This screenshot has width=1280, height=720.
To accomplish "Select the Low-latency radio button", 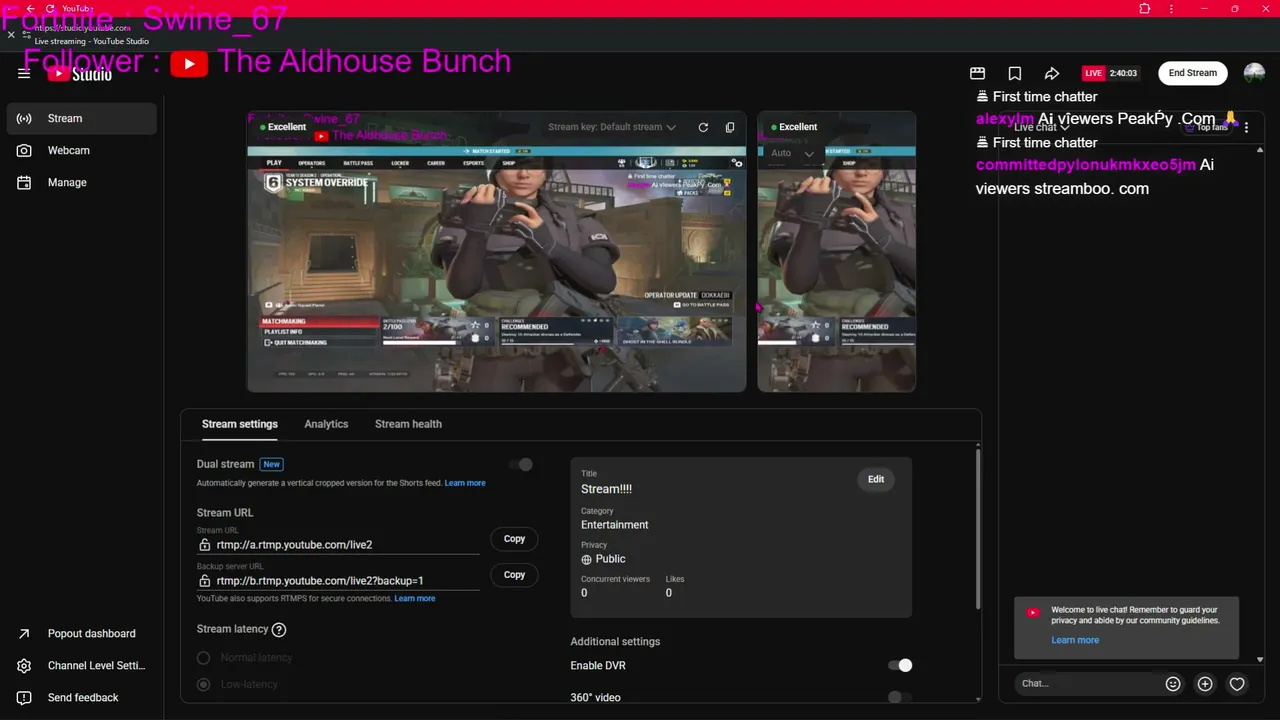I will 203,685.
